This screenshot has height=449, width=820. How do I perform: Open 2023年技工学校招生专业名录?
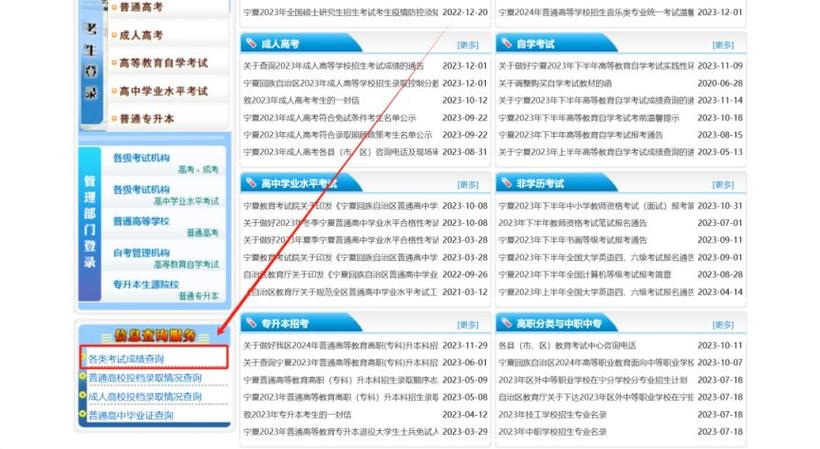[x=552, y=415]
